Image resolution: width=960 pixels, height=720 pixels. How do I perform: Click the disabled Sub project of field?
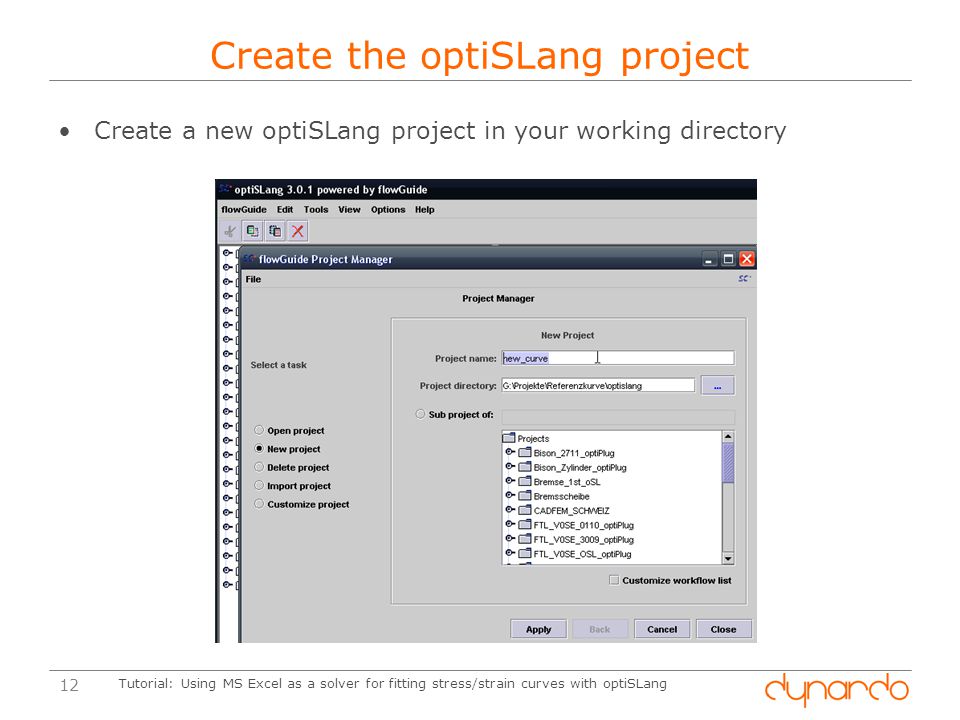[x=618, y=417]
